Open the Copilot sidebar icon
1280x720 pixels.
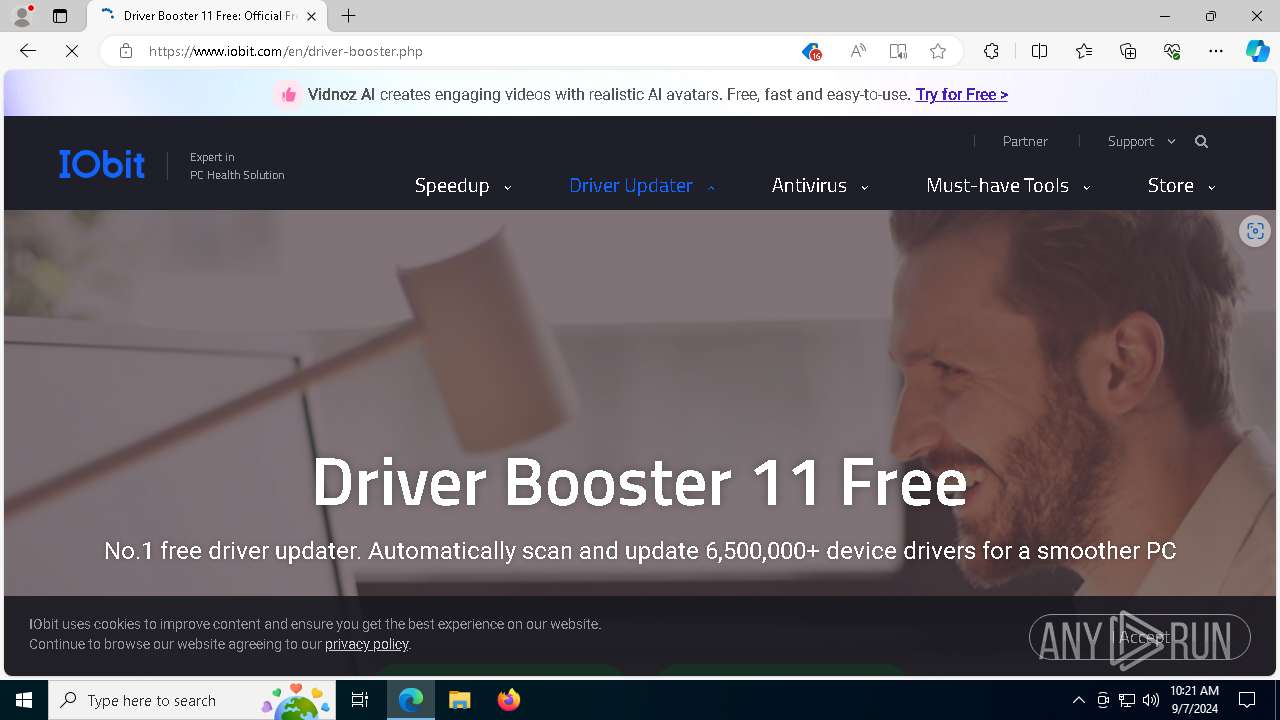pyautogui.click(x=1257, y=51)
